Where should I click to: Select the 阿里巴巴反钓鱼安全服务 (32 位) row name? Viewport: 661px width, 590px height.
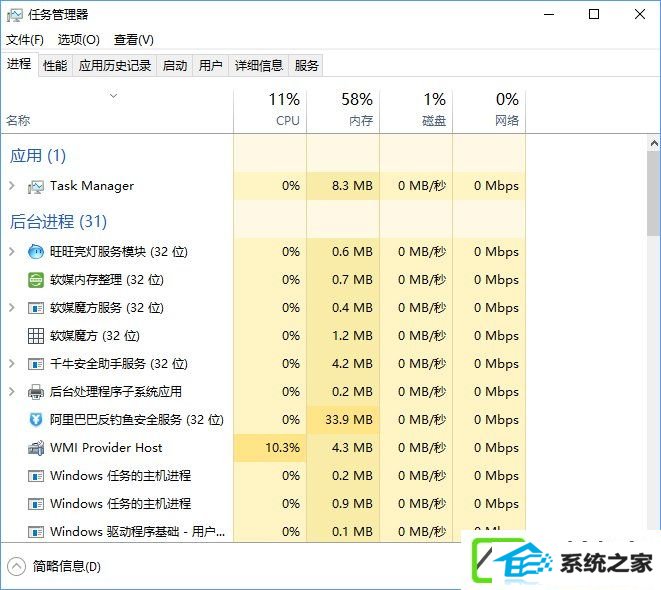click(137, 420)
